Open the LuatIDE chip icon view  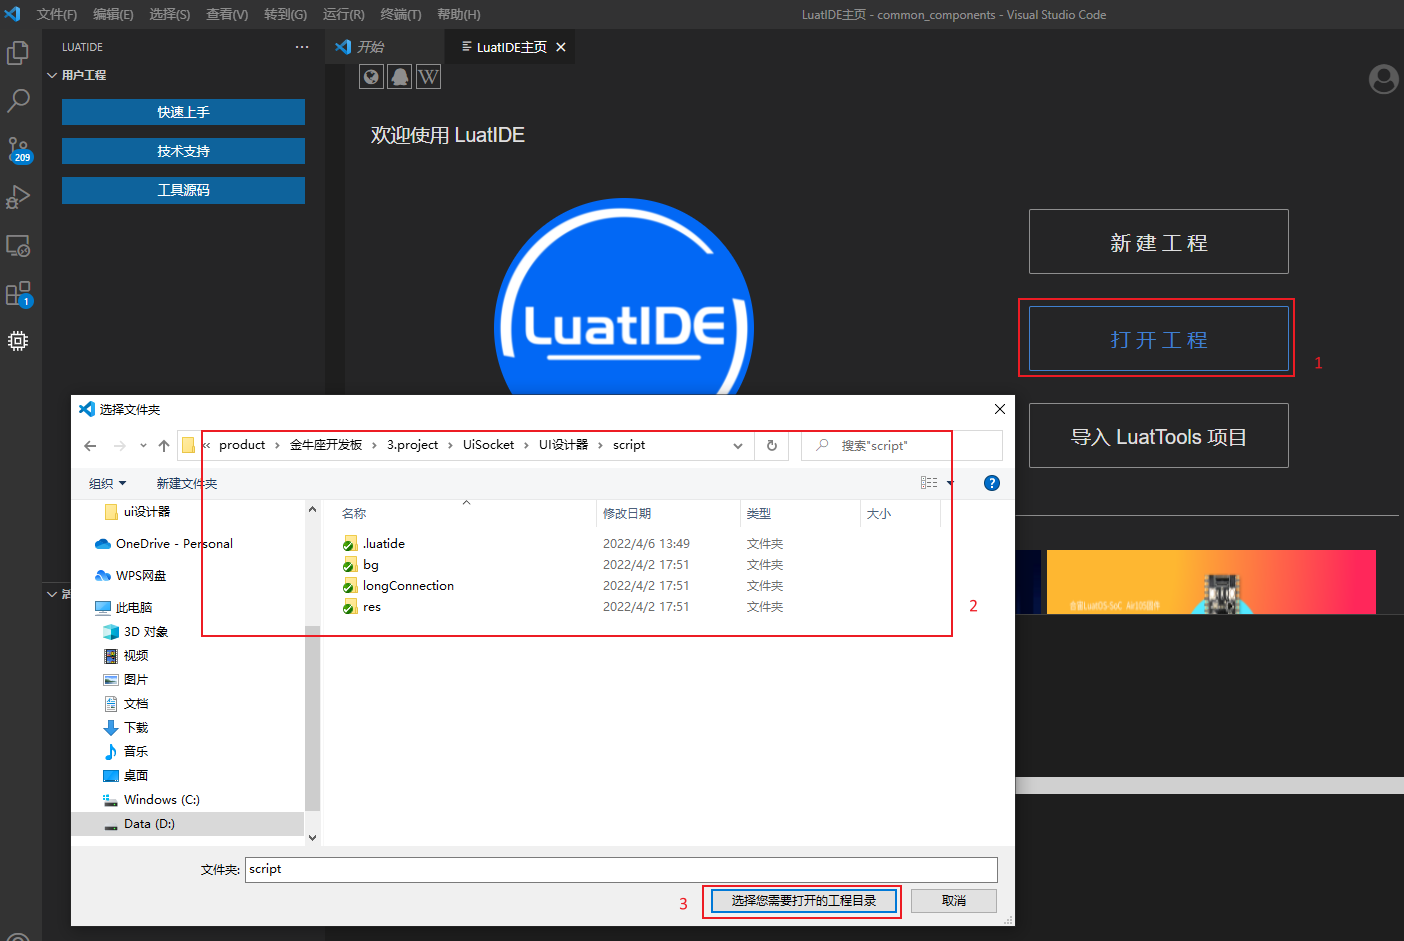[18, 341]
